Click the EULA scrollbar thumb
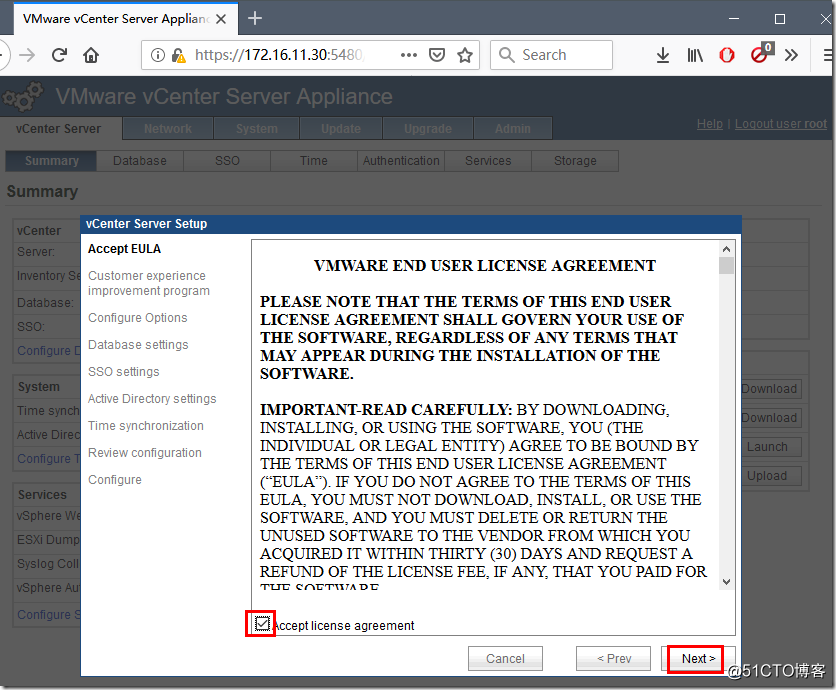 pos(726,266)
